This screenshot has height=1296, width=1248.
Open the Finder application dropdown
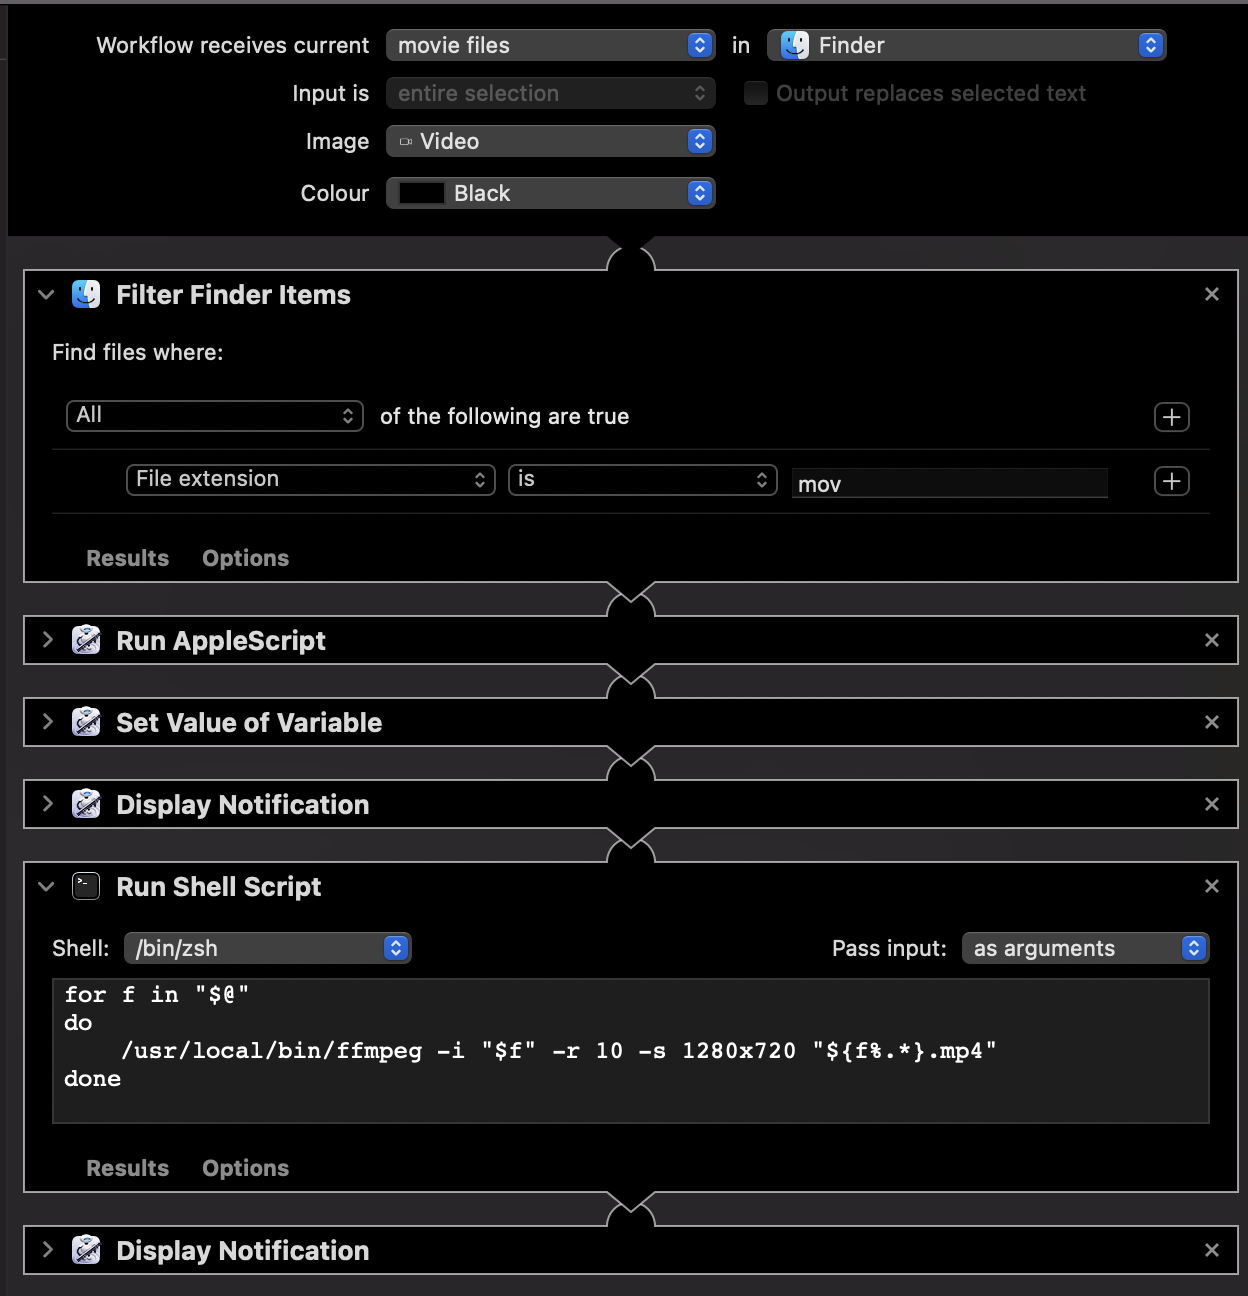(967, 45)
